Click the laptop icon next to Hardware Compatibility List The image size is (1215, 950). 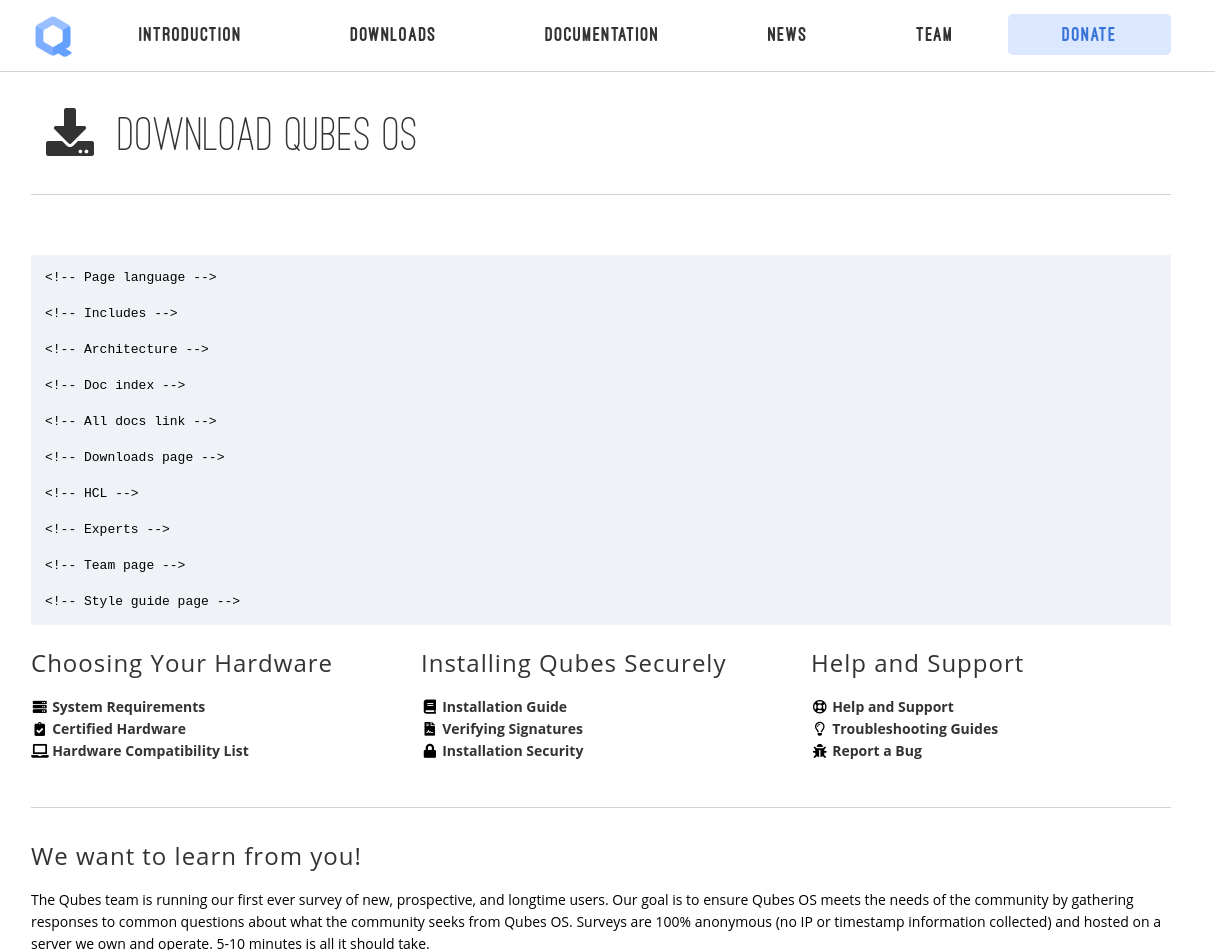(40, 751)
